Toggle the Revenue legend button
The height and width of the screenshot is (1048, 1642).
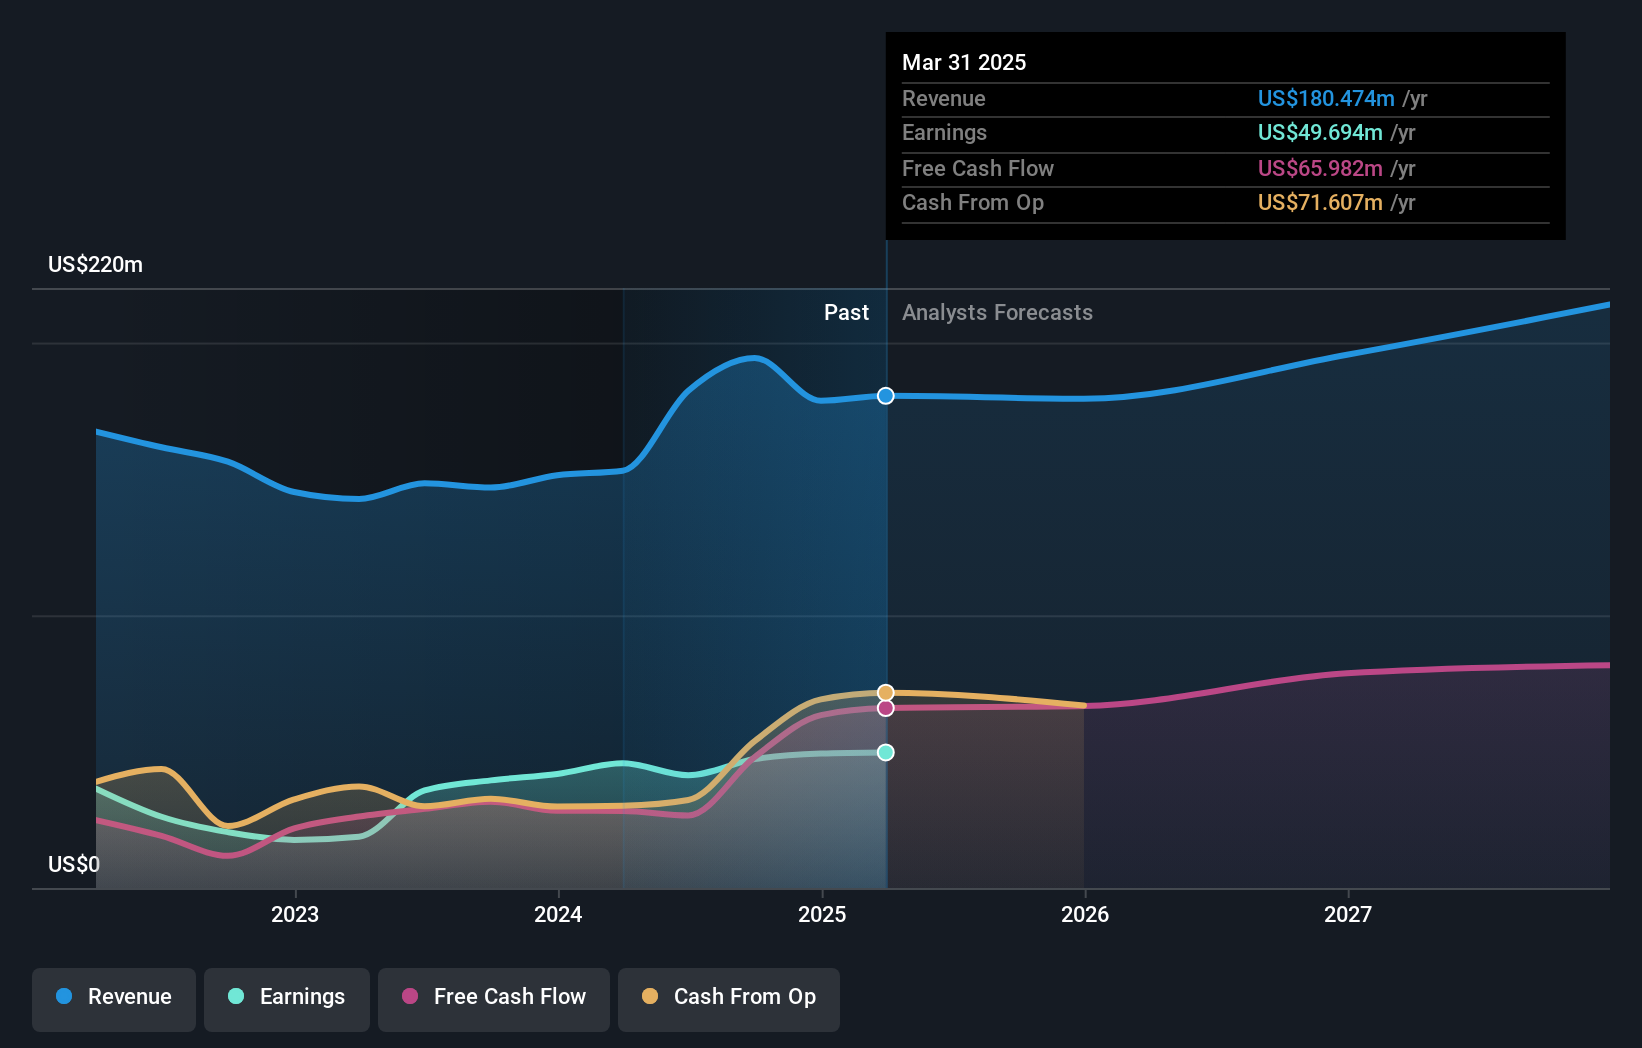(x=114, y=999)
